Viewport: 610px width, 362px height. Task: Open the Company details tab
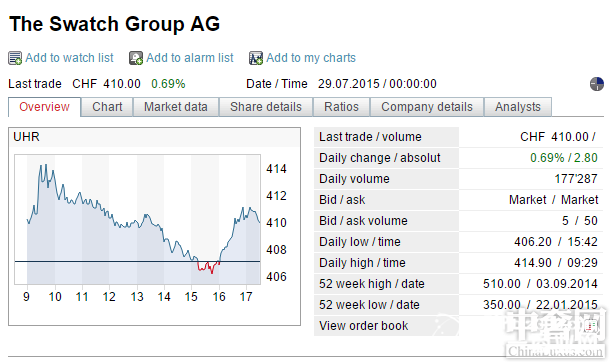427,107
